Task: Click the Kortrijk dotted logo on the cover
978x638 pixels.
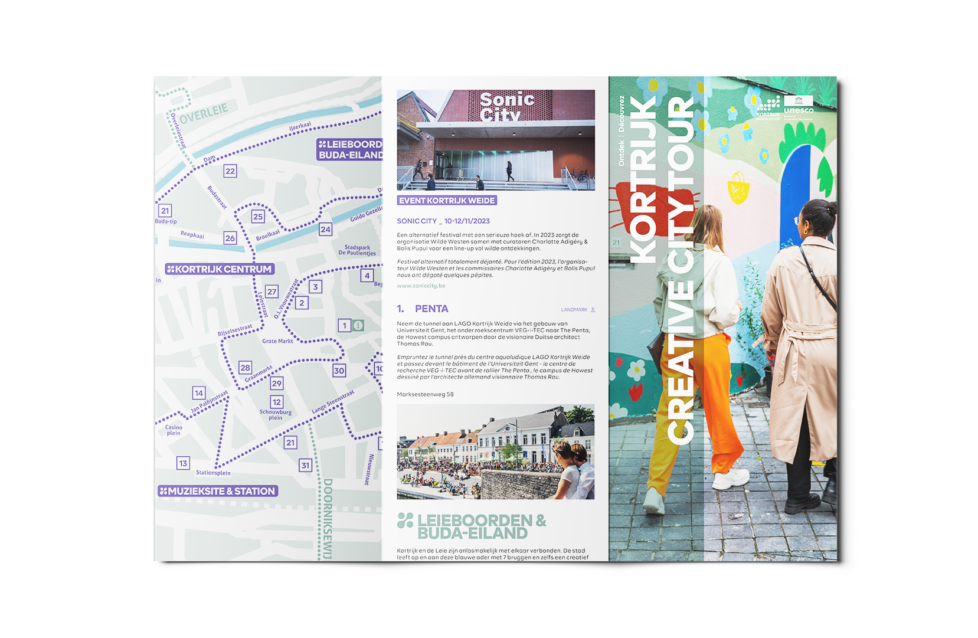Action: [x=769, y=107]
